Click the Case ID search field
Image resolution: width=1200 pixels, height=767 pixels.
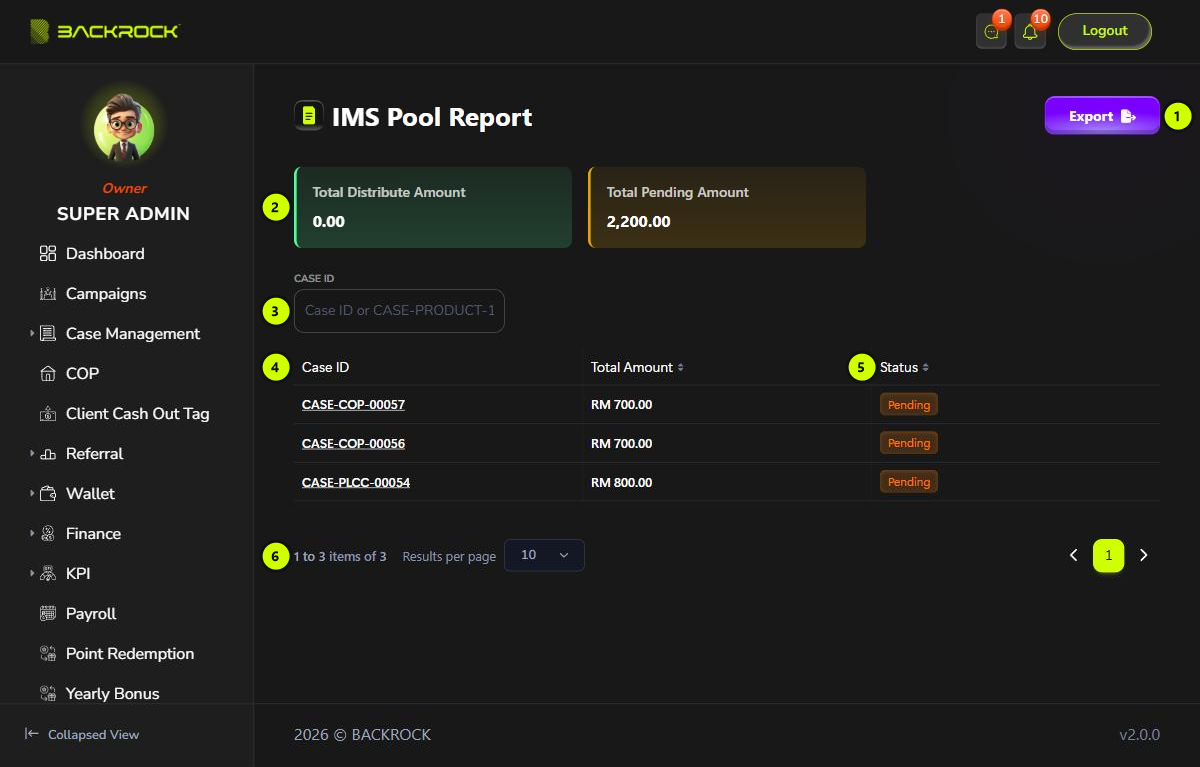[399, 311]
